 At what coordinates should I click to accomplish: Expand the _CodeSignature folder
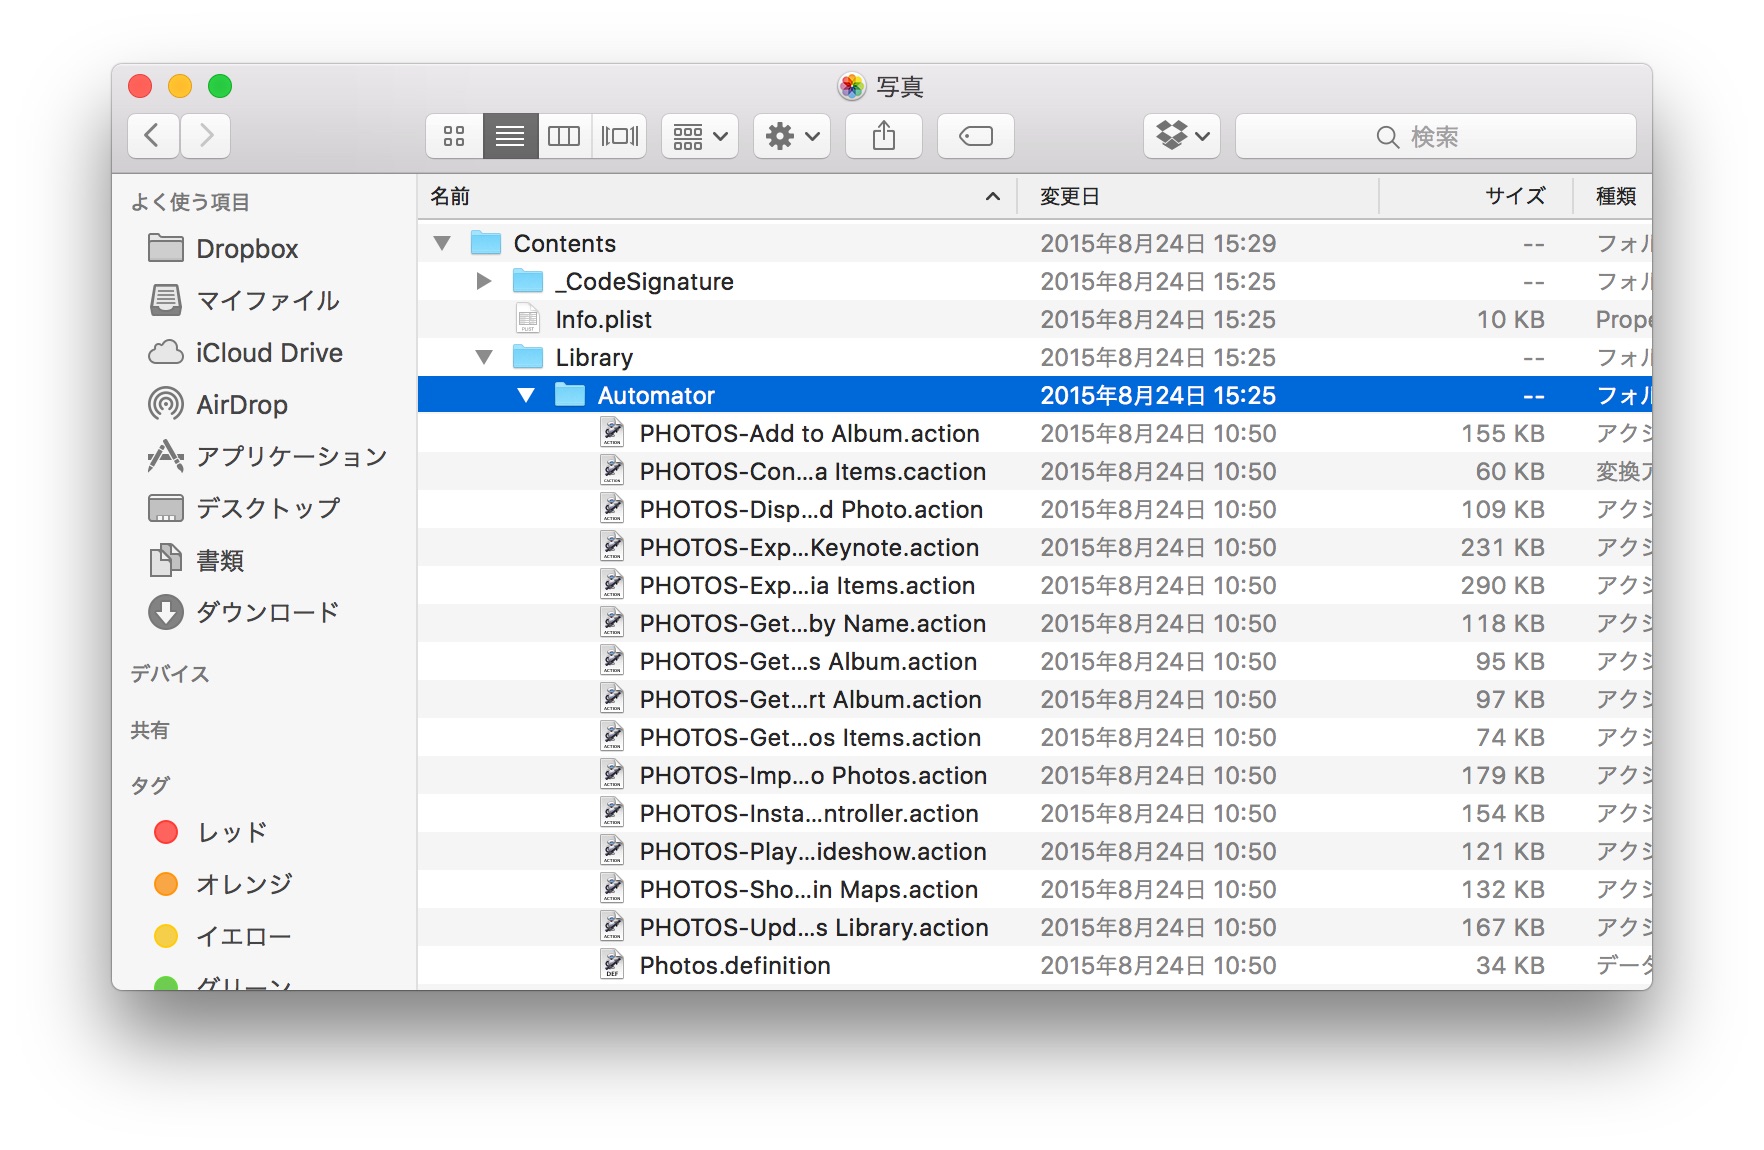tap(484, 281)
